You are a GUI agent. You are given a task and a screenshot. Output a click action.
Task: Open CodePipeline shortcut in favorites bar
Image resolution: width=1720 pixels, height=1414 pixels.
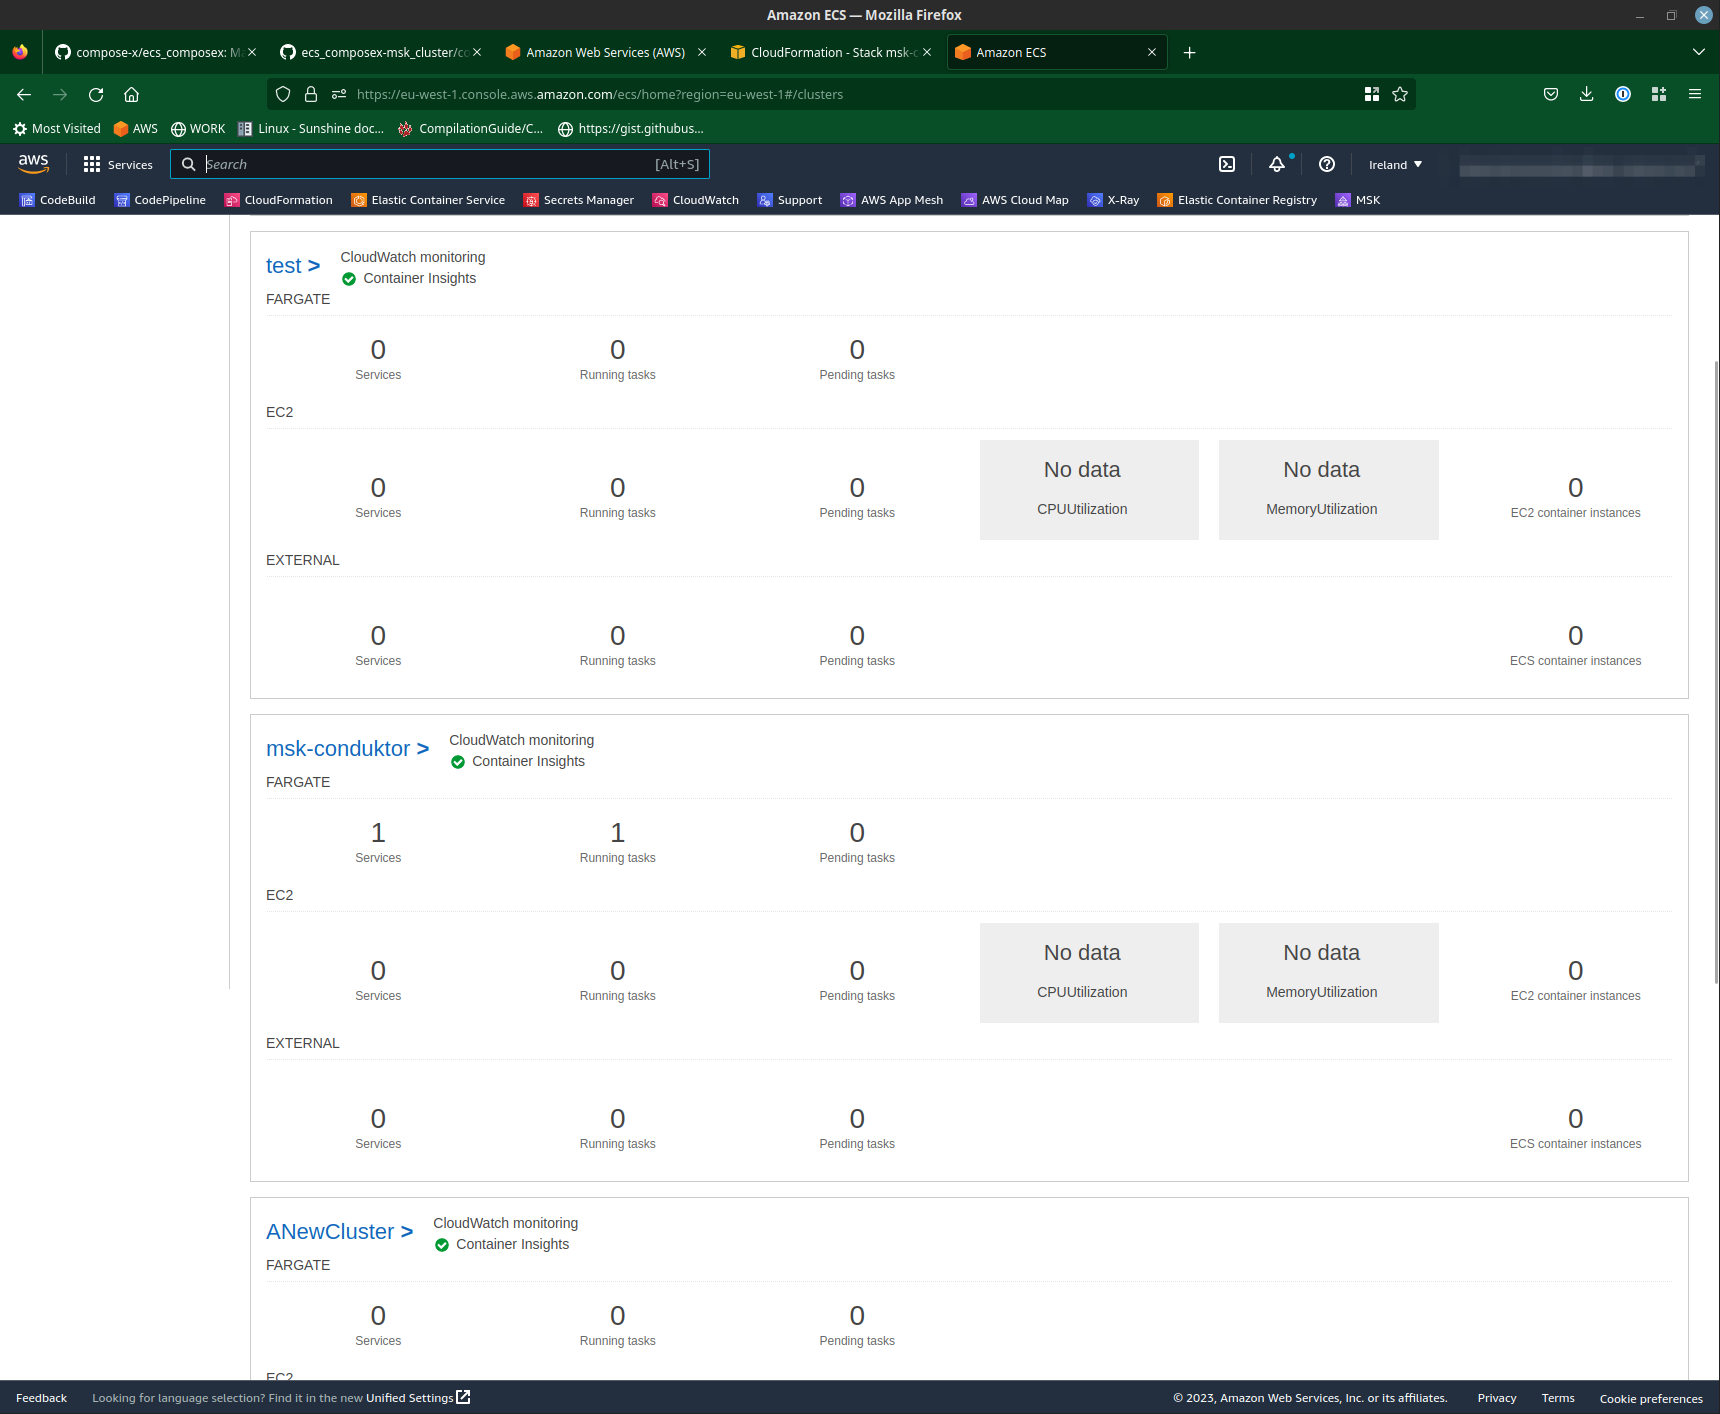pyautogui.click(x=160, y=200)
